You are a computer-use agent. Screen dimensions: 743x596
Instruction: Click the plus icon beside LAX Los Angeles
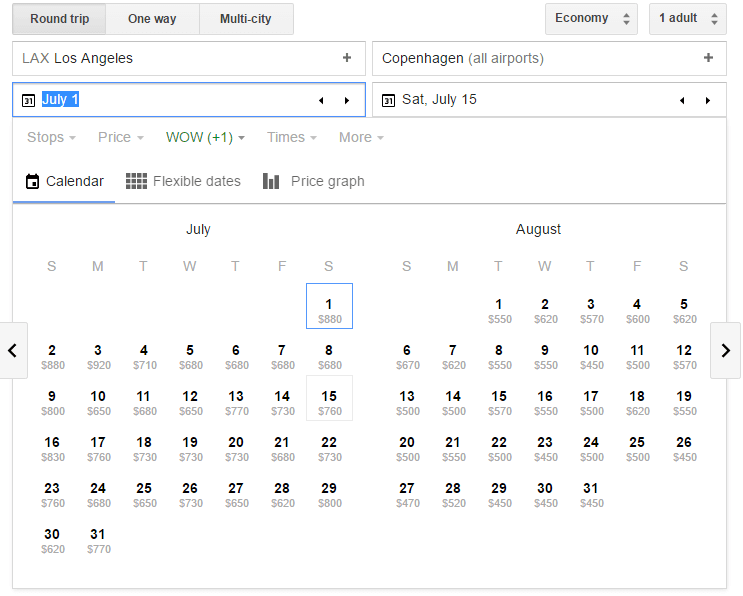click(x=347, y=58)
